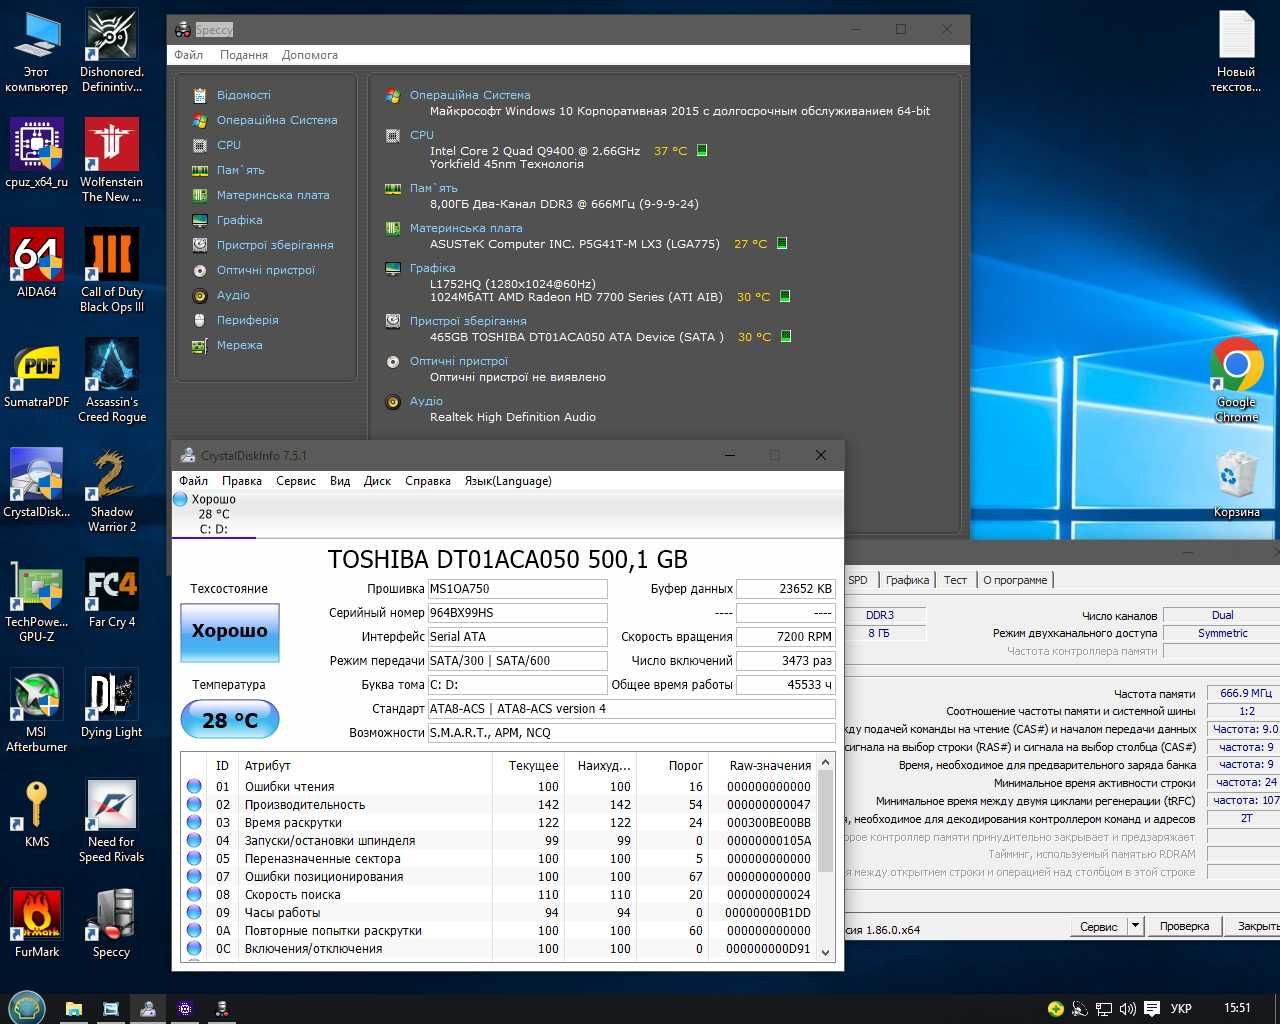Viewport: 1280px width, 1024px height.
Task: Open SumatraPDF desktop shortcut
Action: (37, 373)
